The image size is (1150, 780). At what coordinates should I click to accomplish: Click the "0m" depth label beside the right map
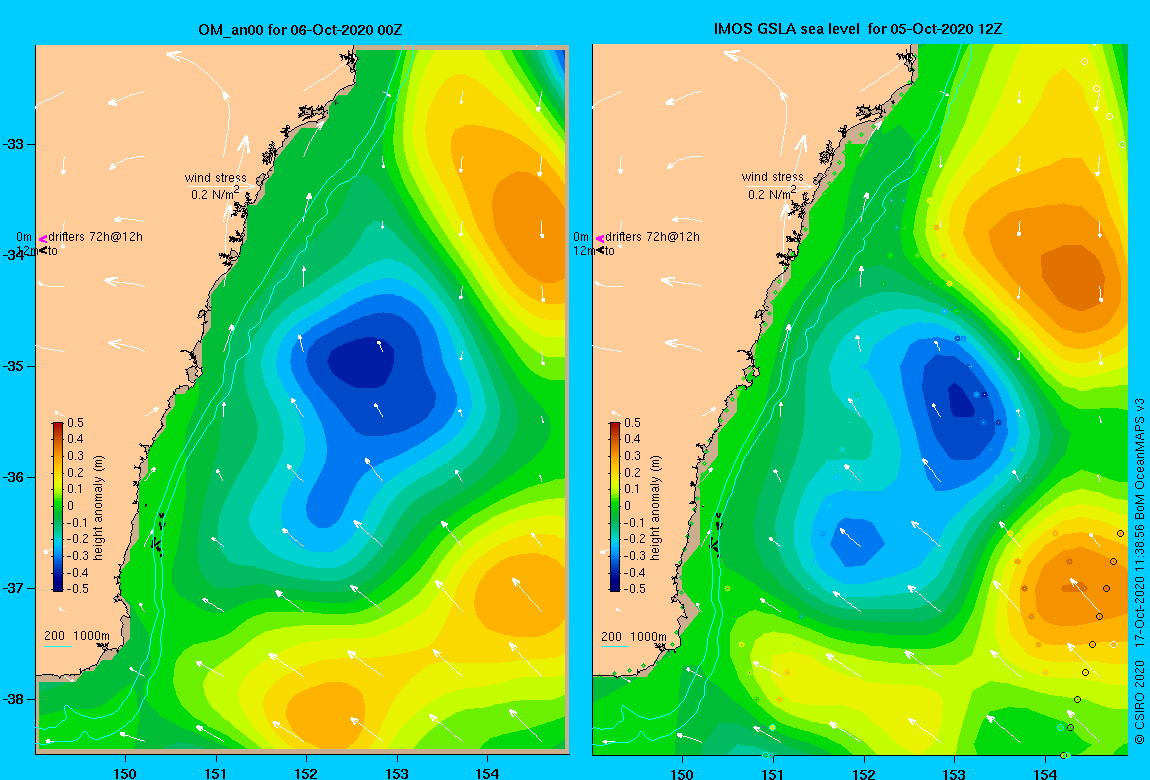[581, 237]
